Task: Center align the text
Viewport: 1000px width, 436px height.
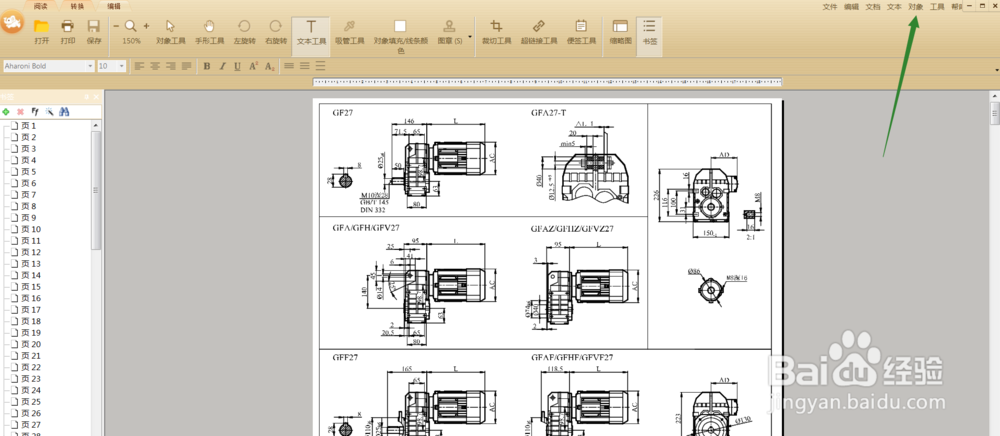Action: point(155,66)
